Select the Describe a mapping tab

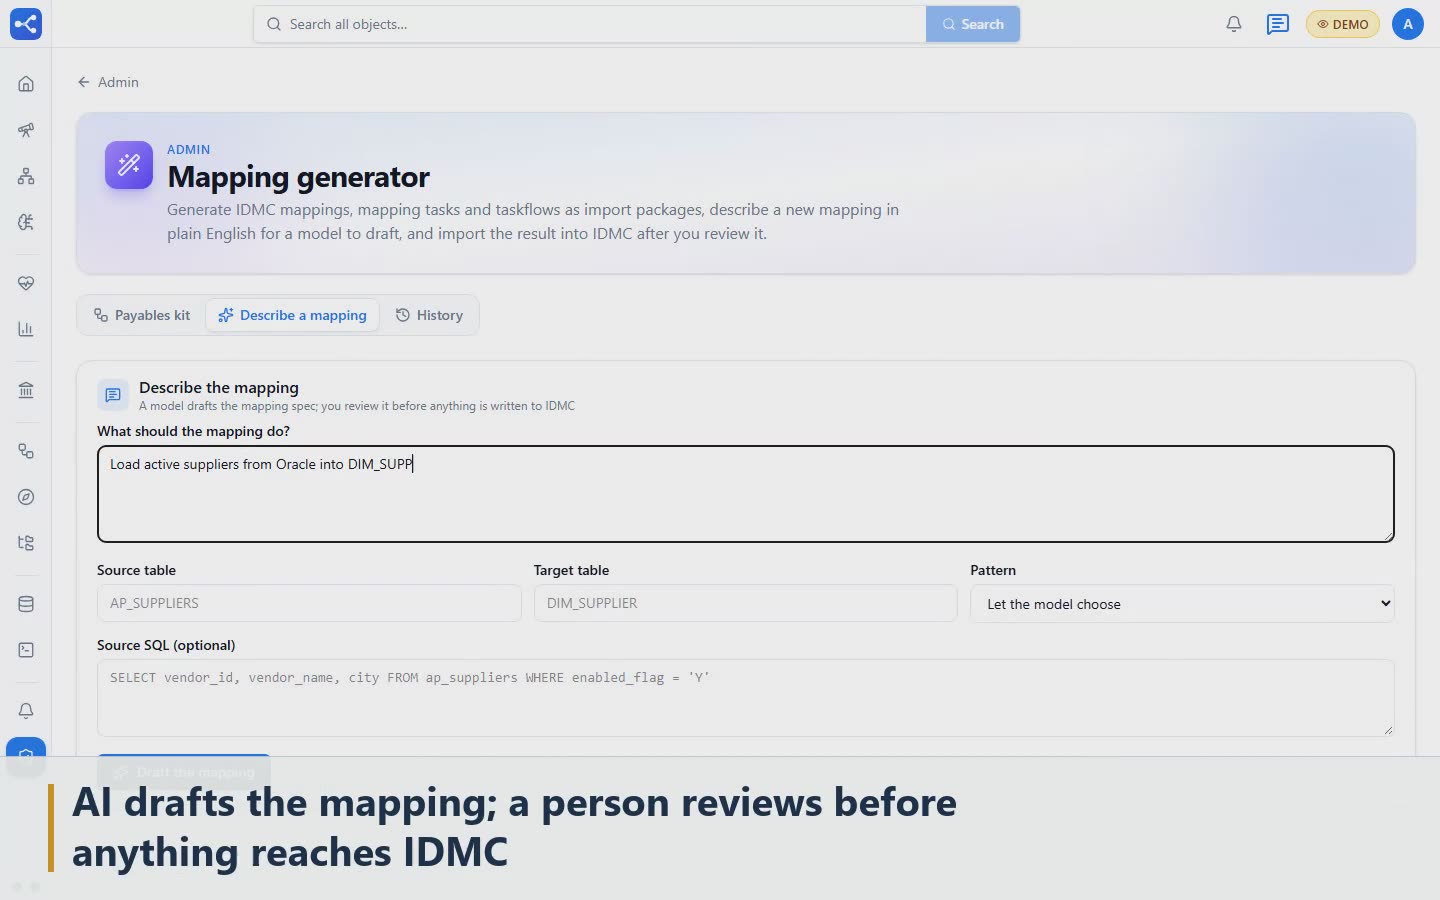point(292,315)
